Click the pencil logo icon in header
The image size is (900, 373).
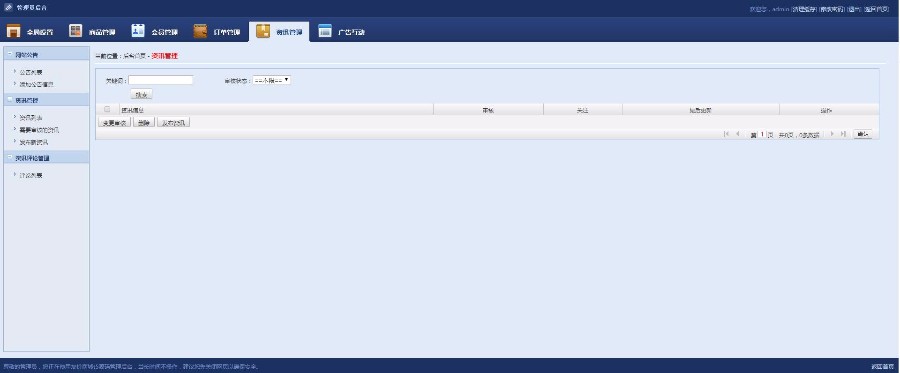(x=8, y=7)
